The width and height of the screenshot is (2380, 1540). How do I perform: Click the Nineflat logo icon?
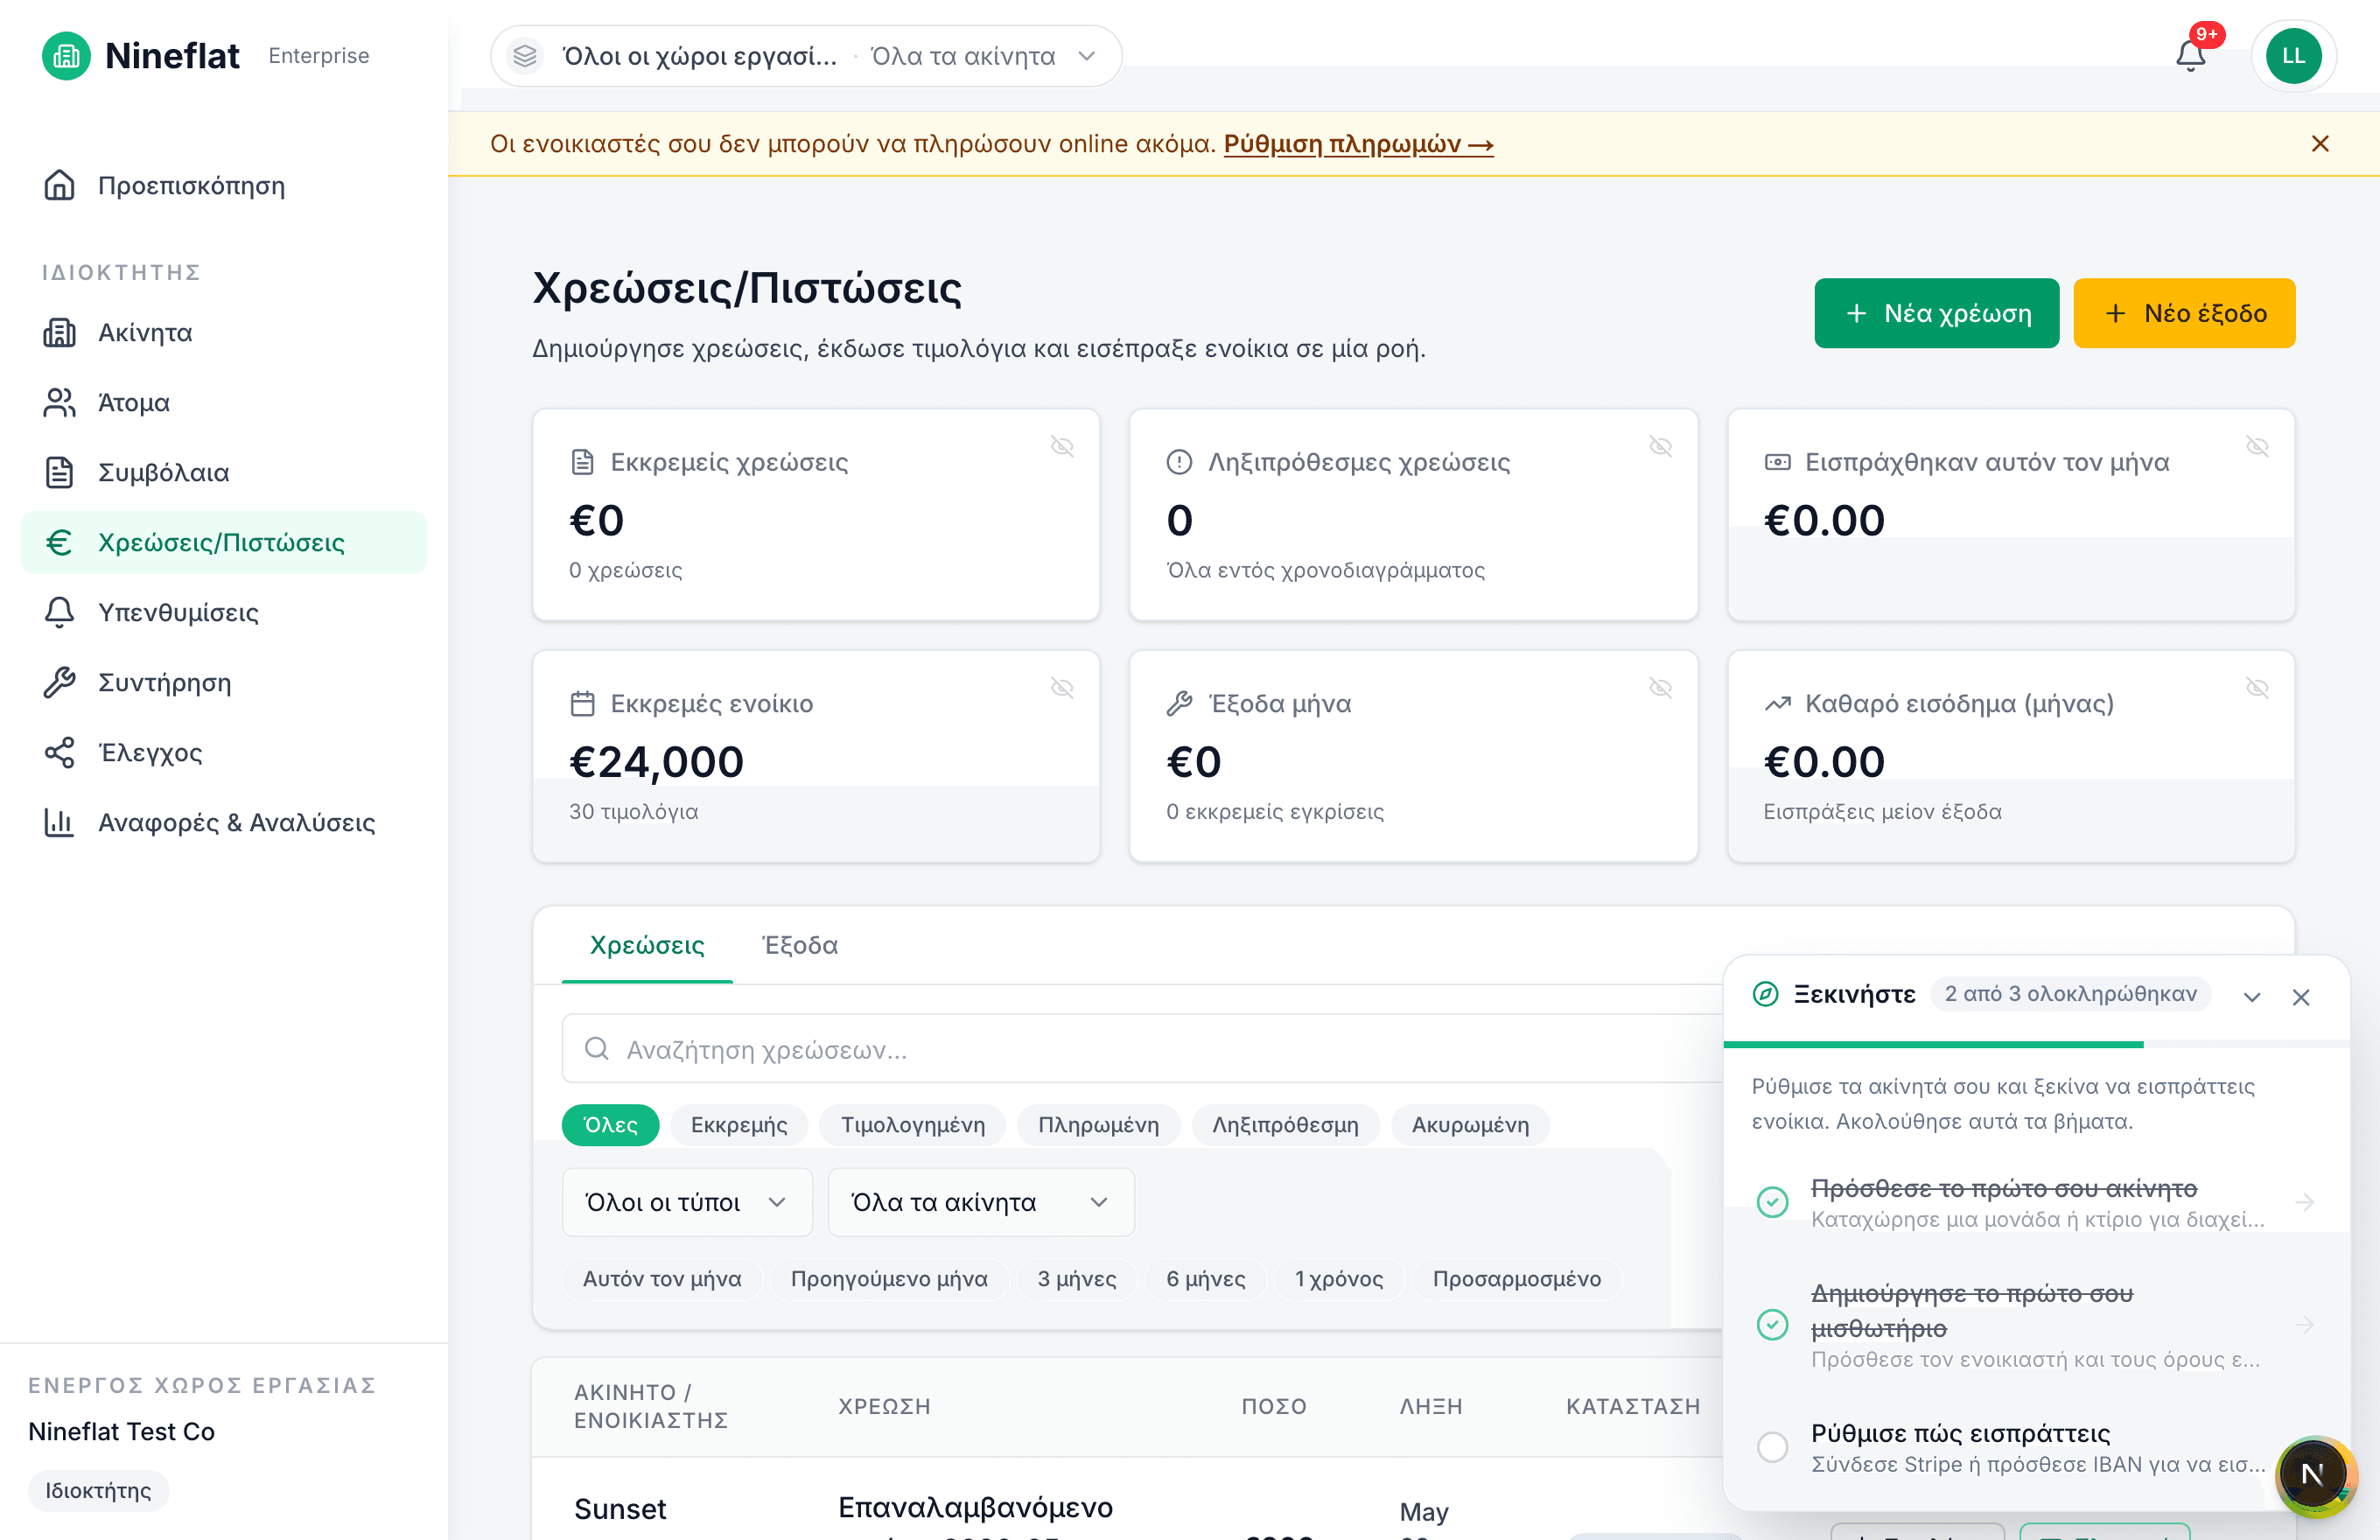pos(66,56)
